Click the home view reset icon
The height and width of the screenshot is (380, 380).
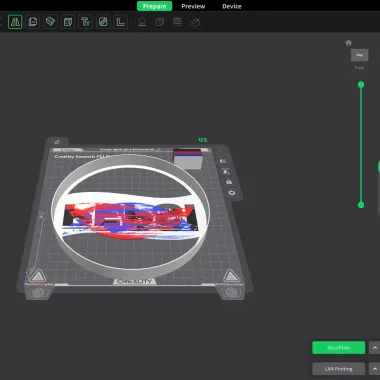[x=348, y=43]
